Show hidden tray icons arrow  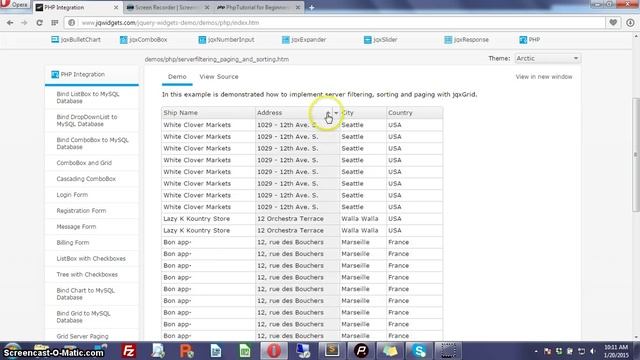click(x=536, y=351)
